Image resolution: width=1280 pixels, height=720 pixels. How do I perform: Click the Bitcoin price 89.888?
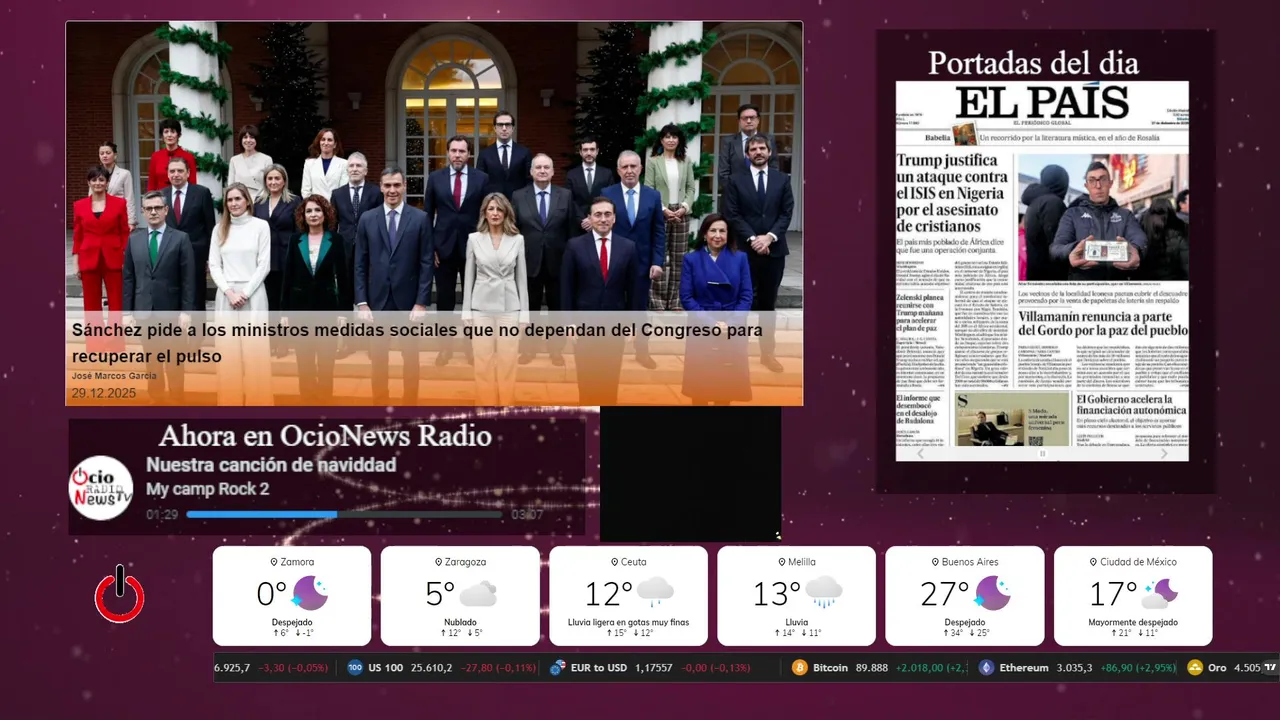(x=872, y=668)
